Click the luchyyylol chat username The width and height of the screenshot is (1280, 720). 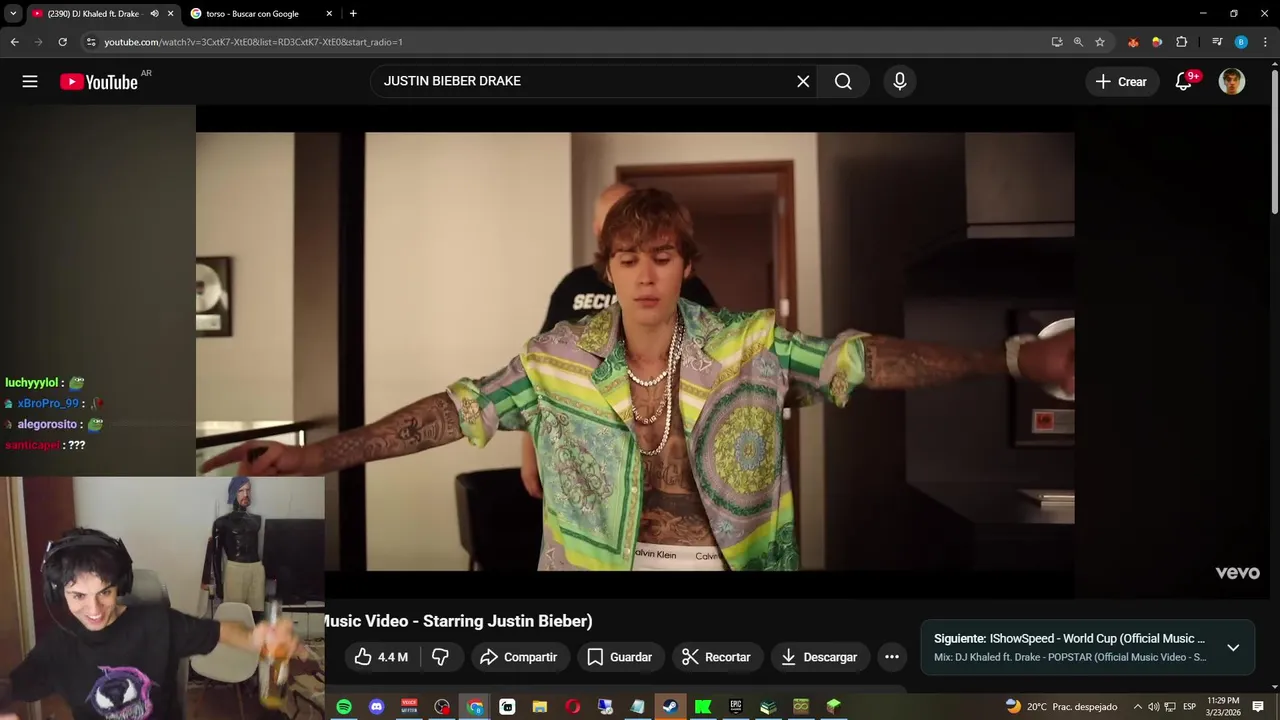31,383
